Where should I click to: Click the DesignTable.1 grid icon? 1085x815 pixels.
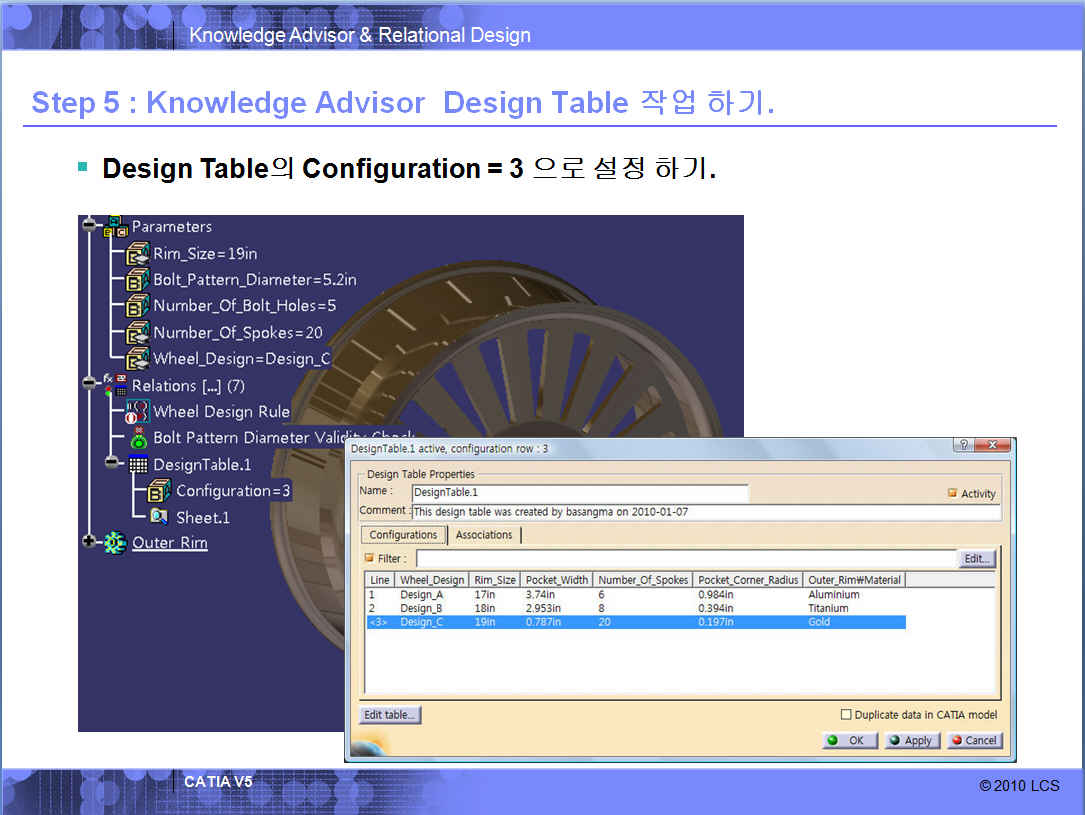click(138, 465)
